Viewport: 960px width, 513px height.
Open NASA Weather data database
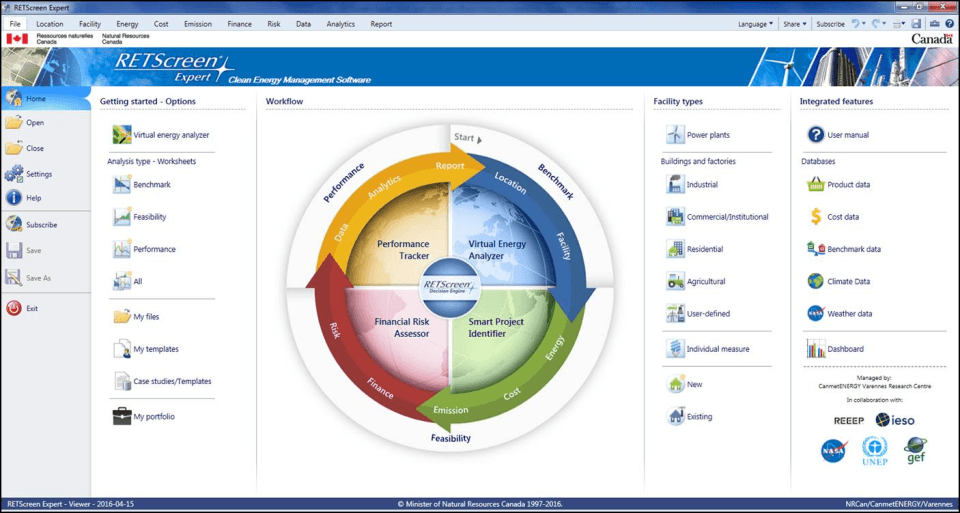coord(815,313)
